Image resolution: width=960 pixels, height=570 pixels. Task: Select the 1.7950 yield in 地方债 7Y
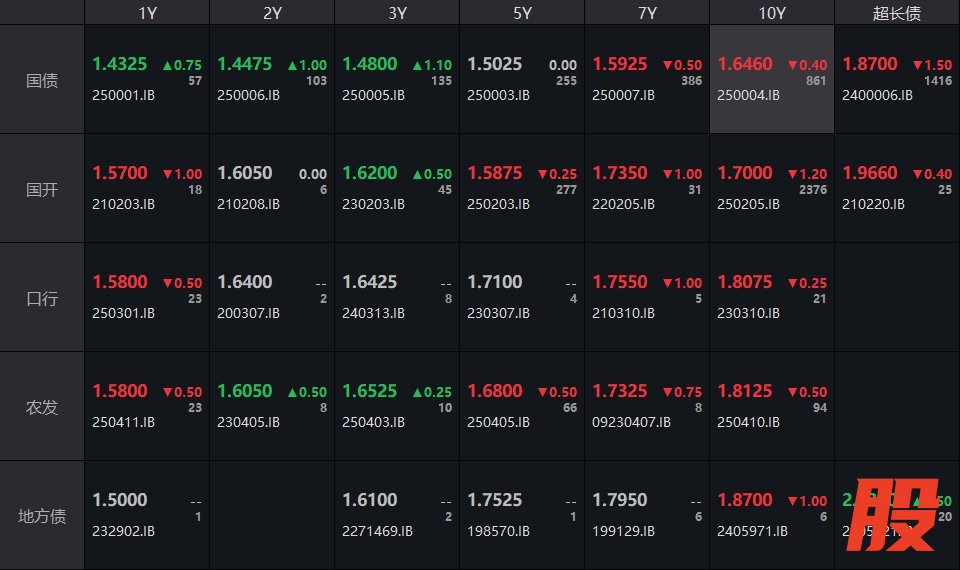tap(620, 500)
